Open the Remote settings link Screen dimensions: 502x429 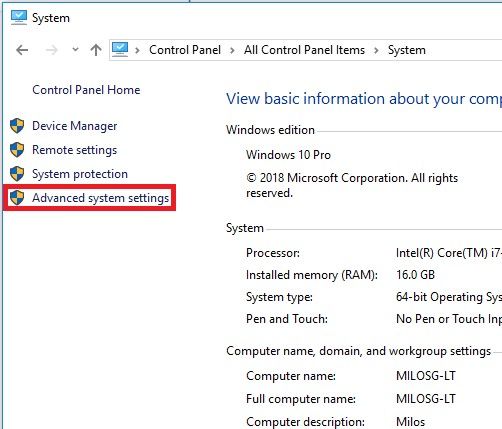75,150
